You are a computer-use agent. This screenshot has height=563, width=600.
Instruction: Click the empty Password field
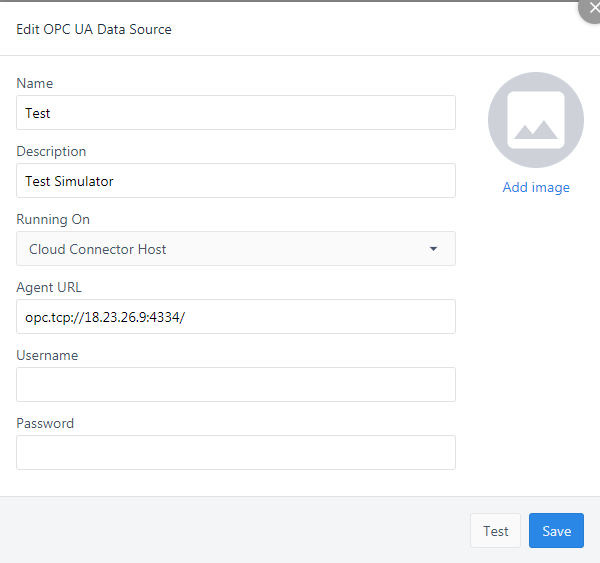click(x=236, y=453)
